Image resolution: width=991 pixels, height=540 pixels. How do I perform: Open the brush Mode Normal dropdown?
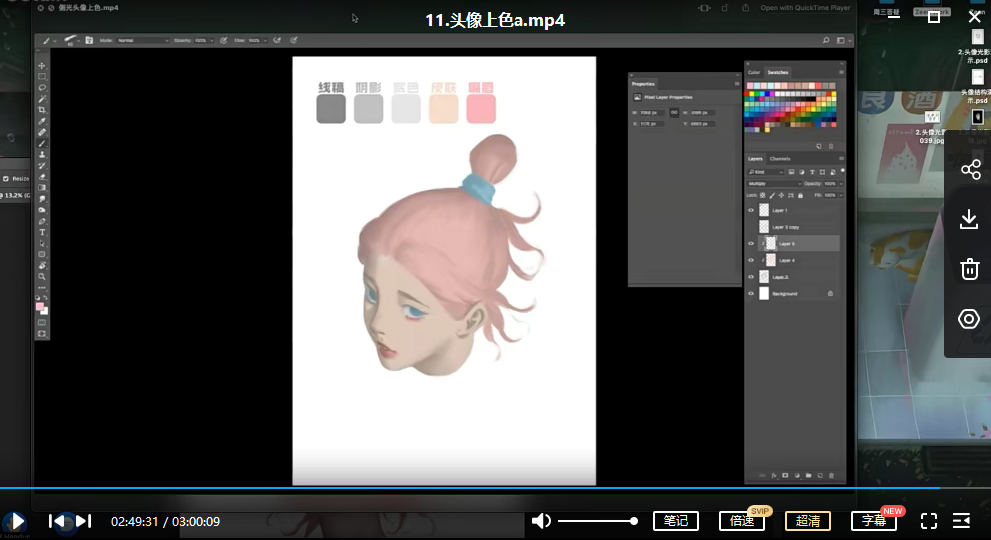pyautogui.click(x=142, y=41)
